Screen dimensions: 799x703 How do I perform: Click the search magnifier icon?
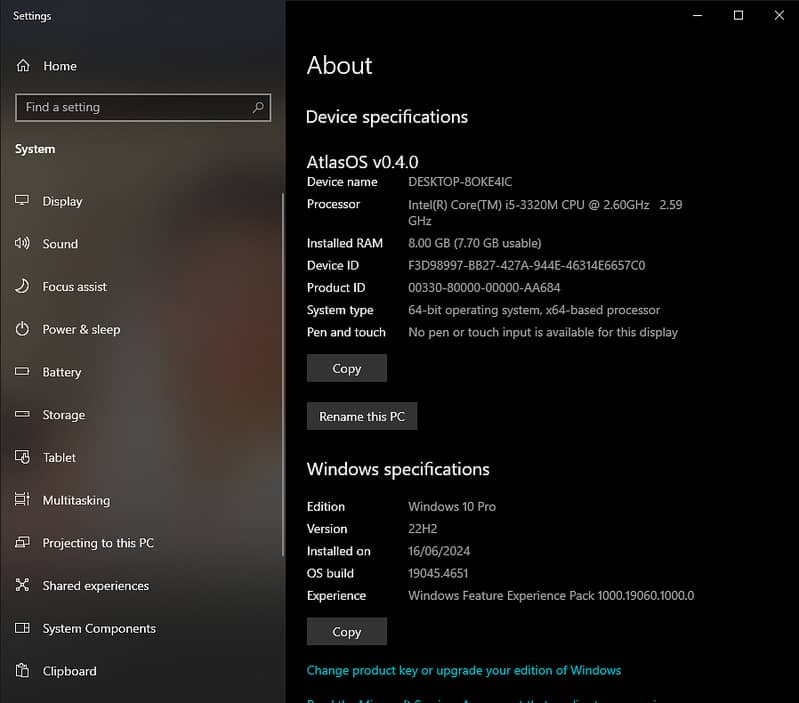(x=258, y=107)
